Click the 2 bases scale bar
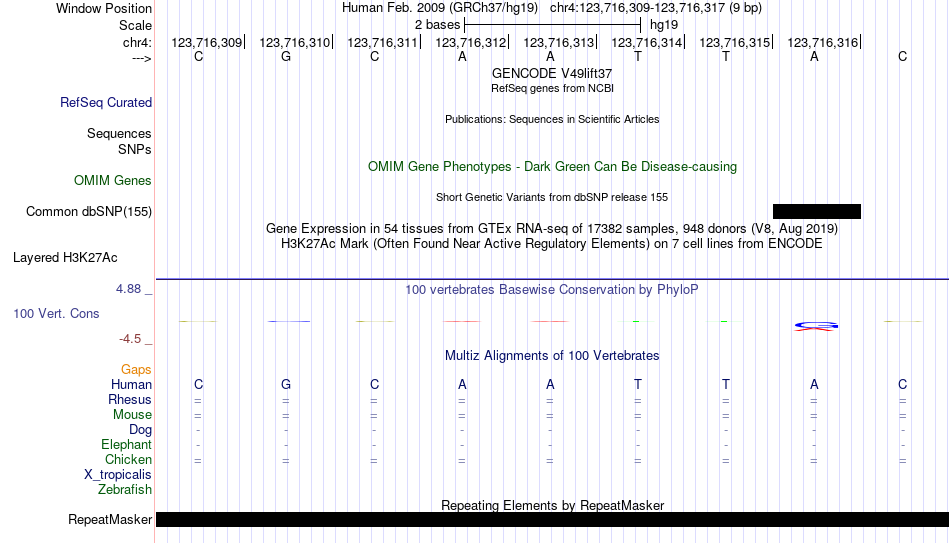Viewport: 950px width, 543px height. tap(552, 25)
